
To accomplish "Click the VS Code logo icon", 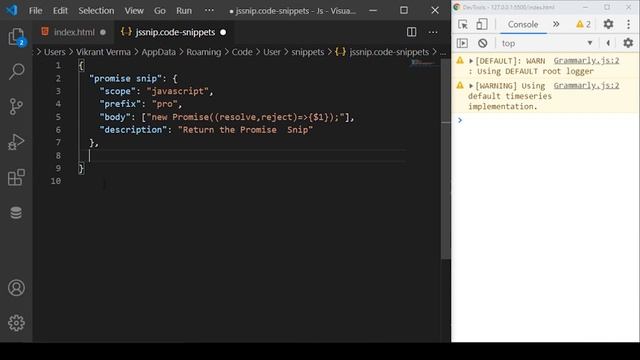I will tap(12, 10).
